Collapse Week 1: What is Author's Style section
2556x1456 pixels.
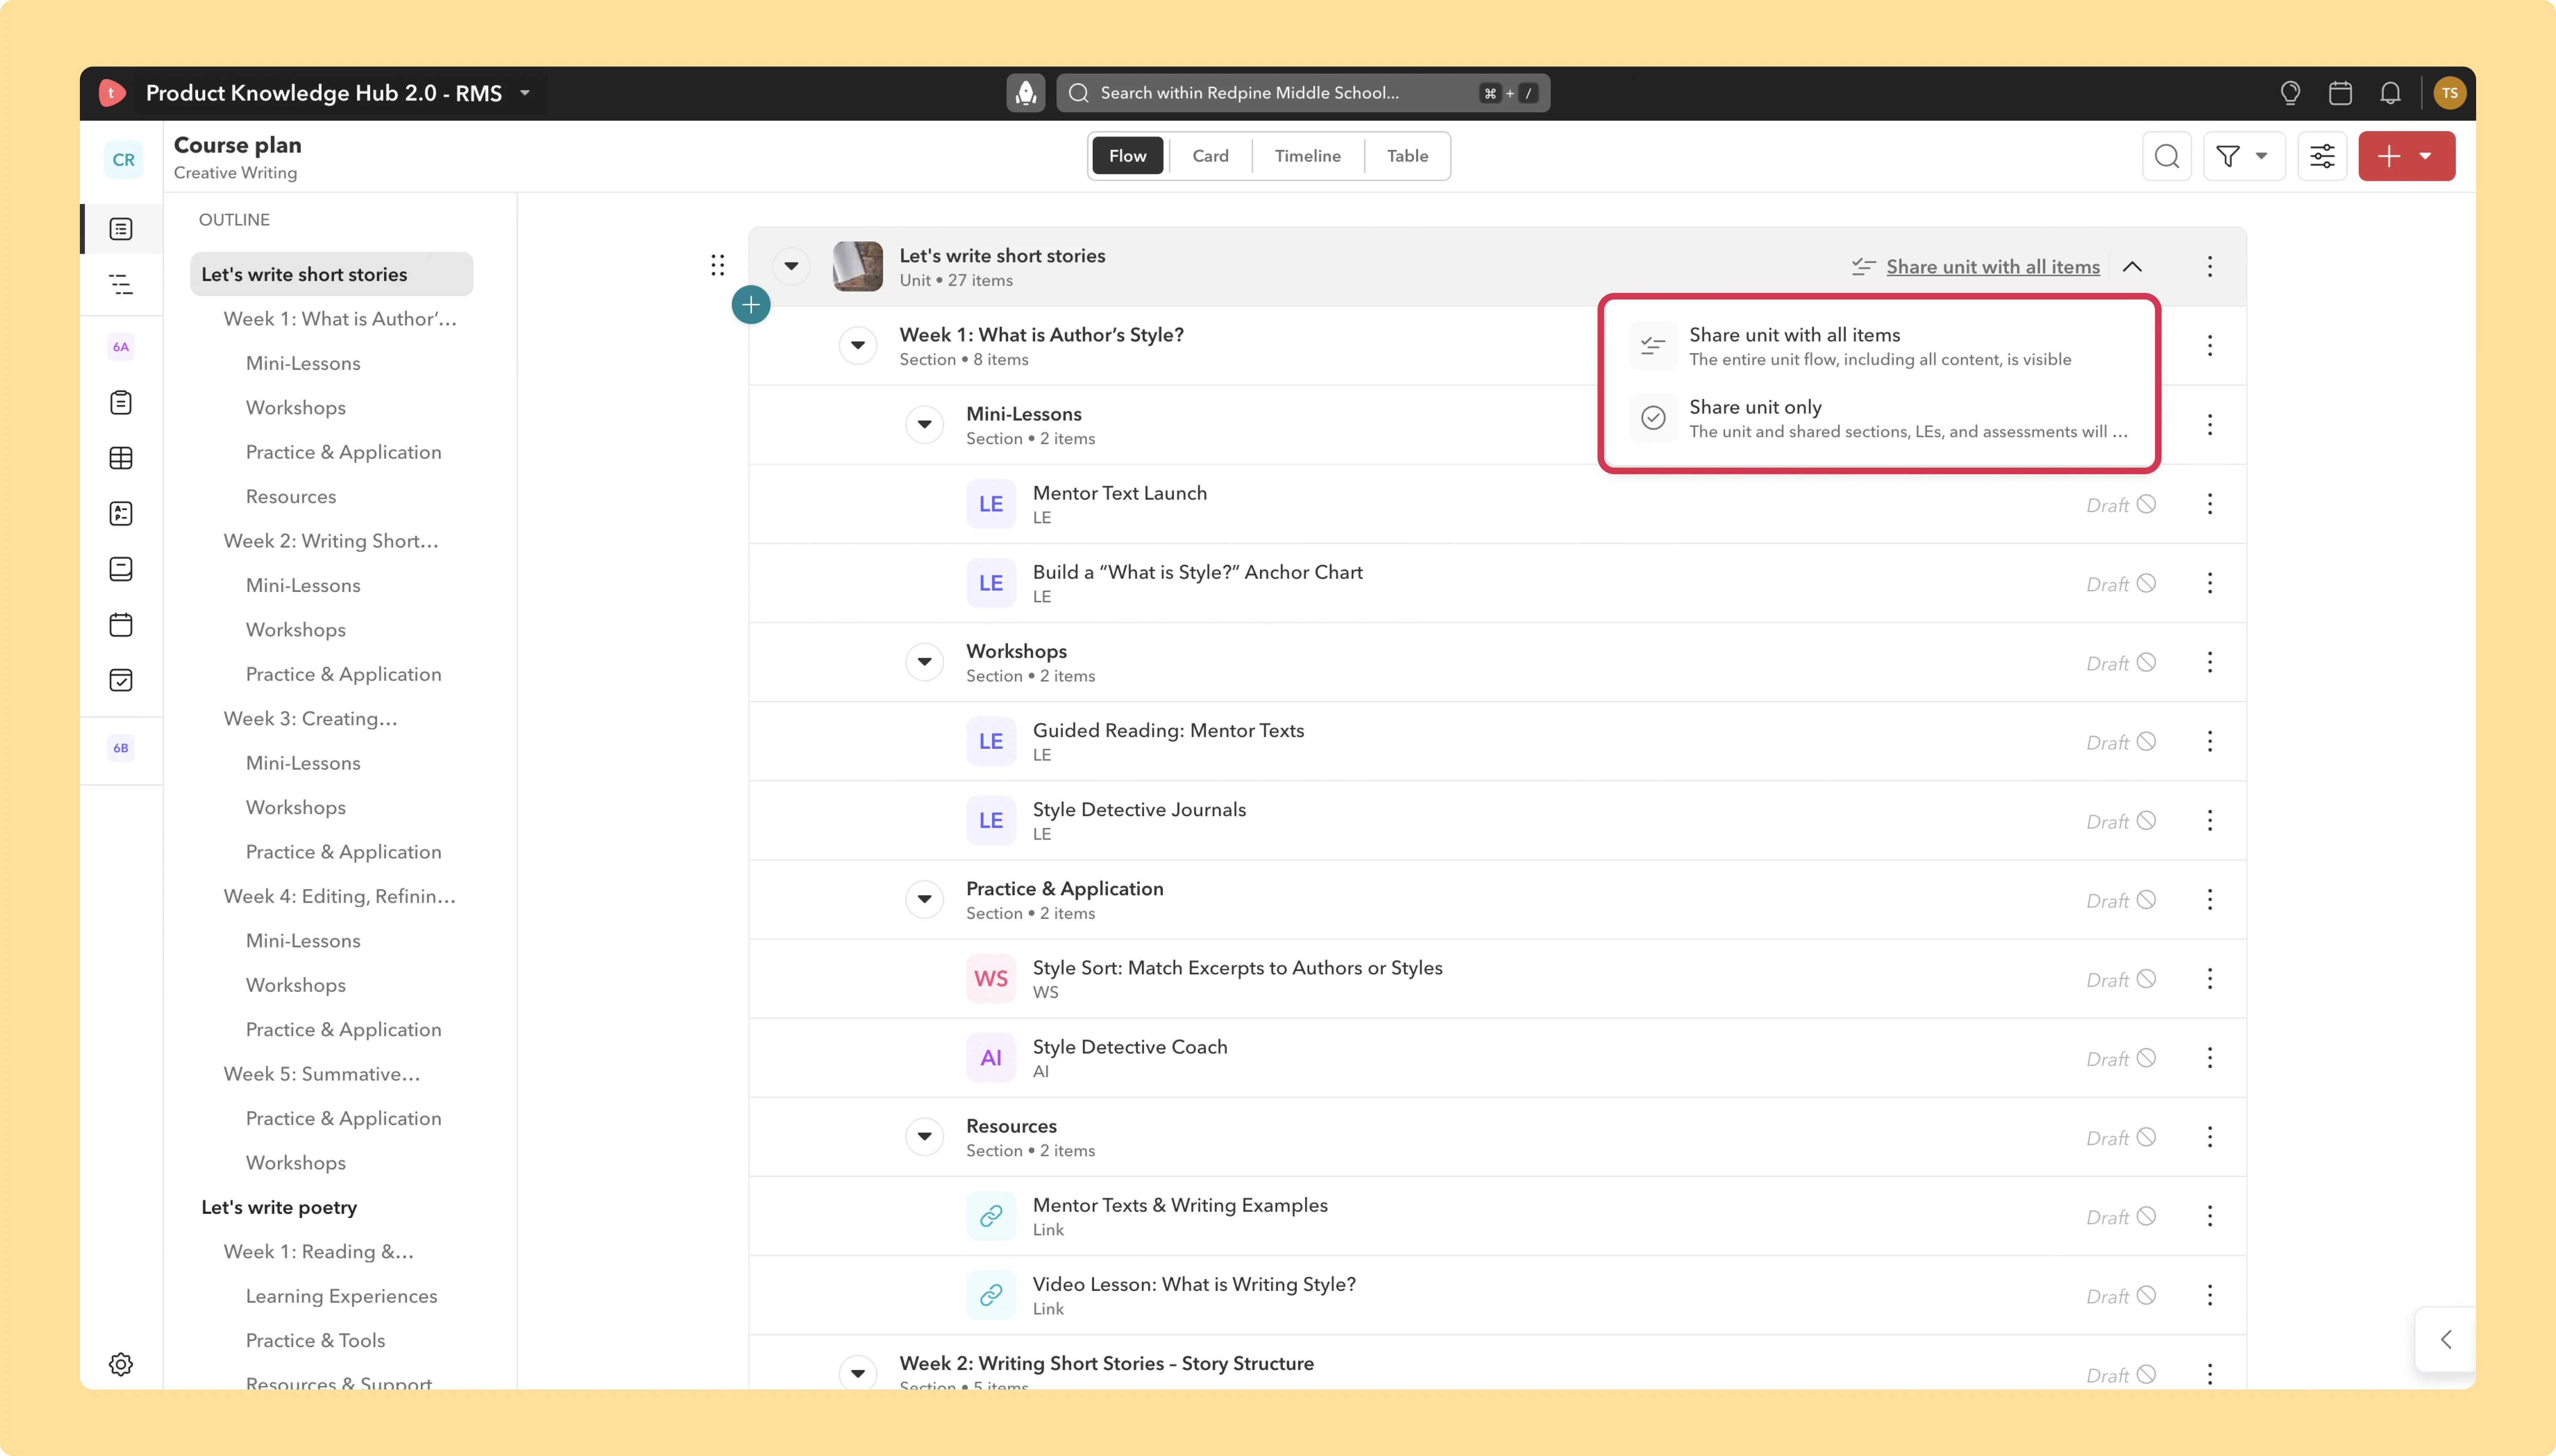[858, 345]
